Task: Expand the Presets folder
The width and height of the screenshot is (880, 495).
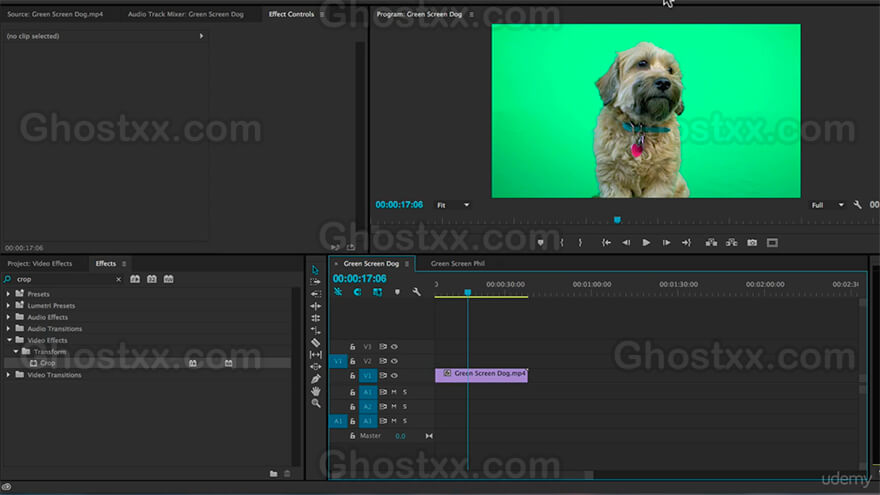Action: click(x=8, y=294)
